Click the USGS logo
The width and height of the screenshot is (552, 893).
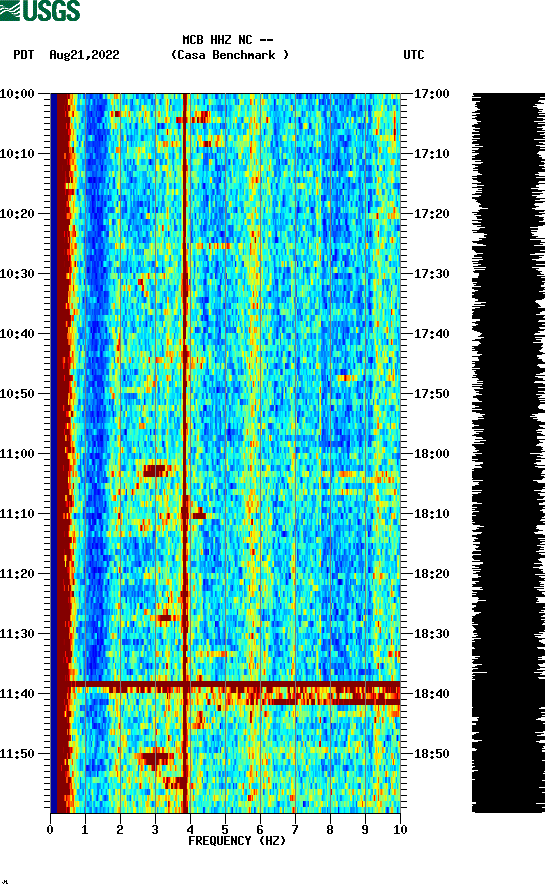click(40, 10)
